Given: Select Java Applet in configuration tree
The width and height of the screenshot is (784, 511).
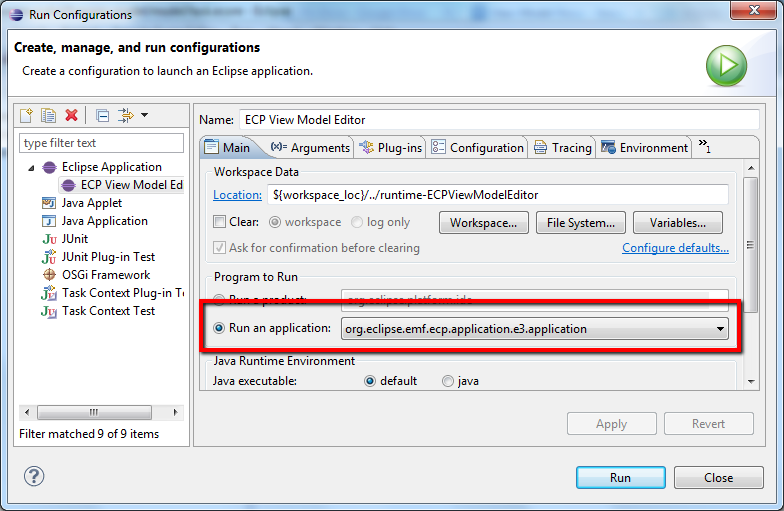Looking at the screenshot, I should tap(92, 203).
